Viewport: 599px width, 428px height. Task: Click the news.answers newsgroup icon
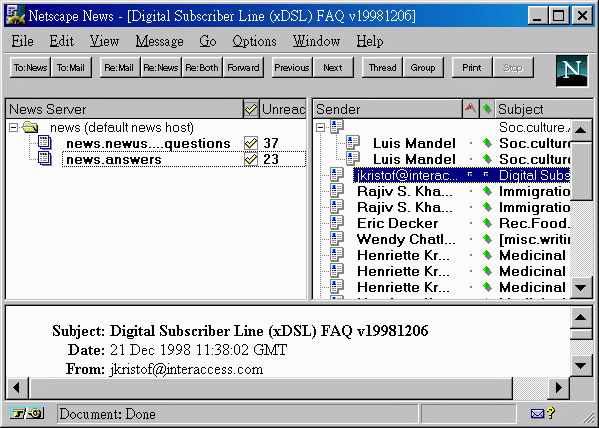pyautogui.click(x=45, y=159)
